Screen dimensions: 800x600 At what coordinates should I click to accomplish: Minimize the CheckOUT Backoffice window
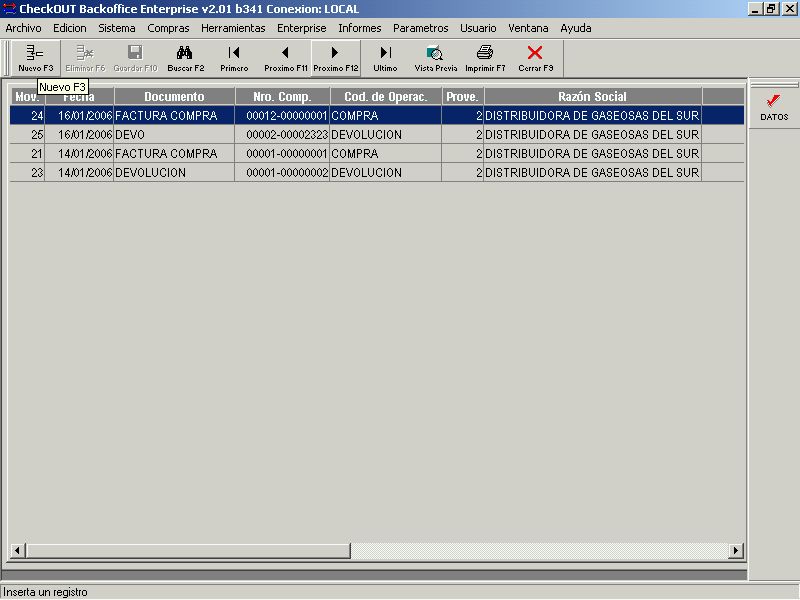tap(756, 9)
